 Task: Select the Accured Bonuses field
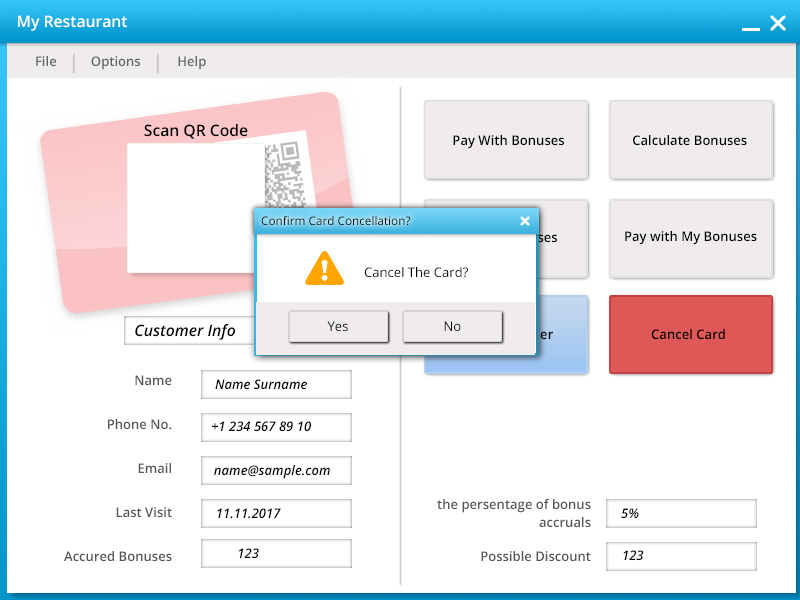coord(276,554)
